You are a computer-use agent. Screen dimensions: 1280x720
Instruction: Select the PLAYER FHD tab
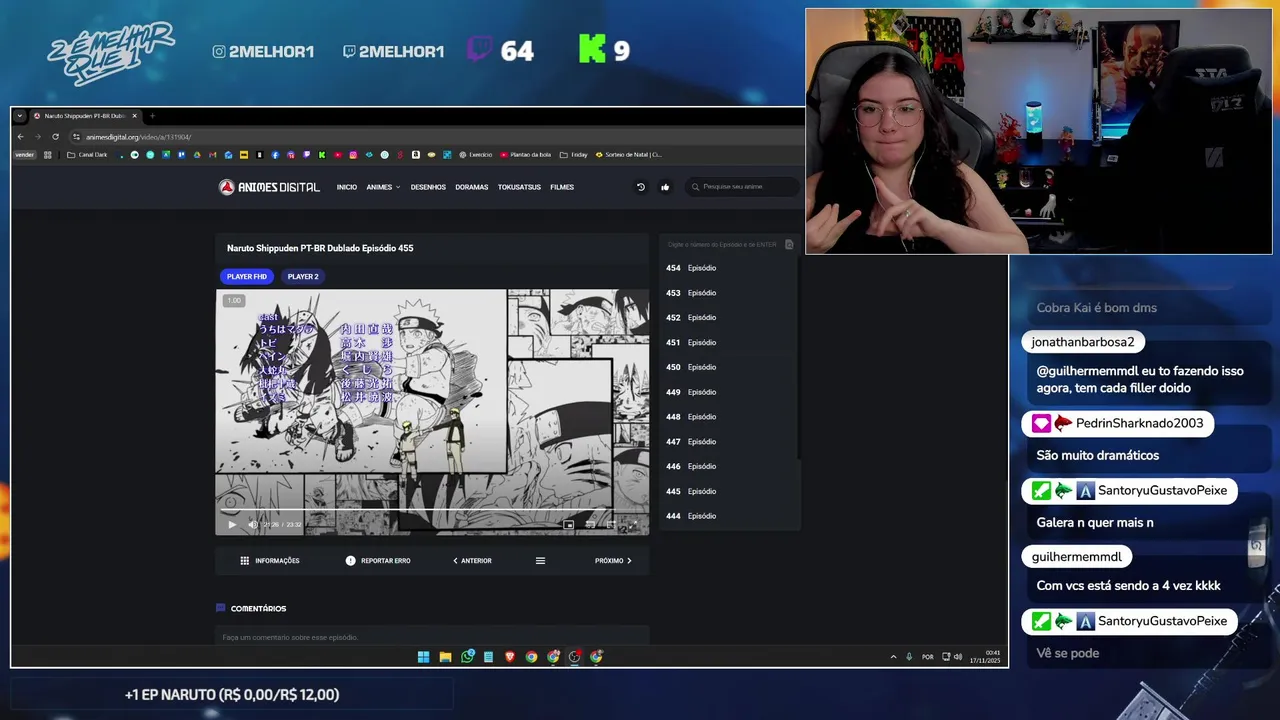pyautogui.click(x=246, y=277)
